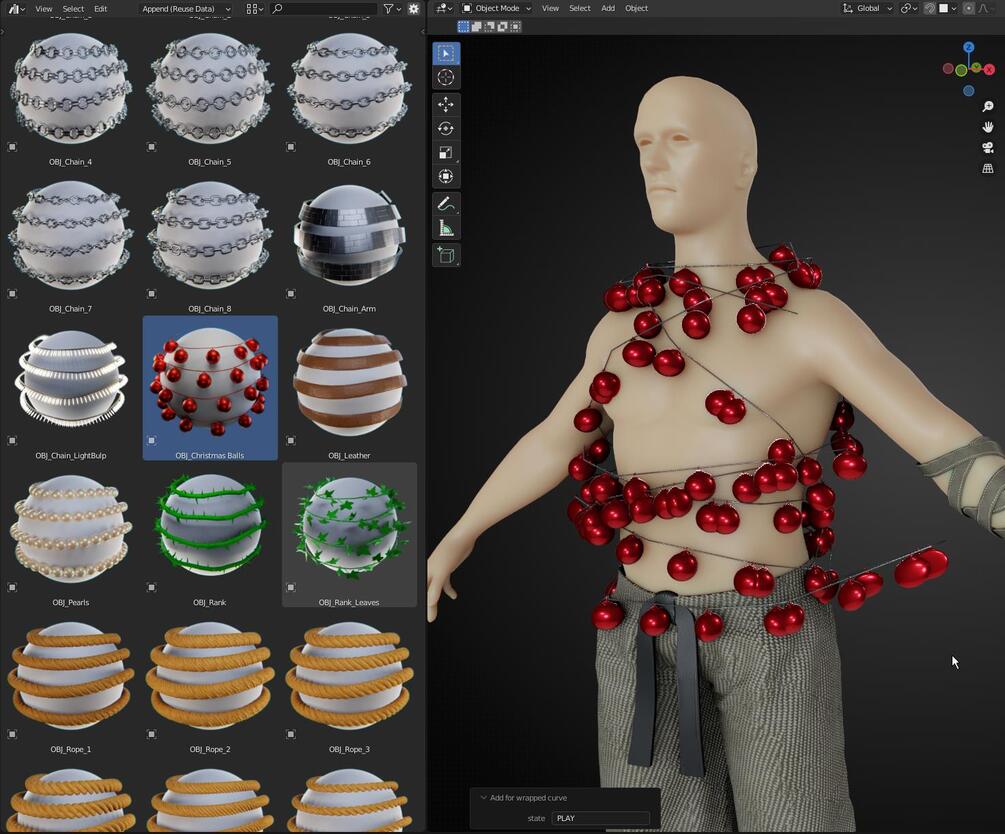The width and height of the screenshot is (1005, 834).
Task: Open asset browser settings gear icon
Action: [413, 8]
